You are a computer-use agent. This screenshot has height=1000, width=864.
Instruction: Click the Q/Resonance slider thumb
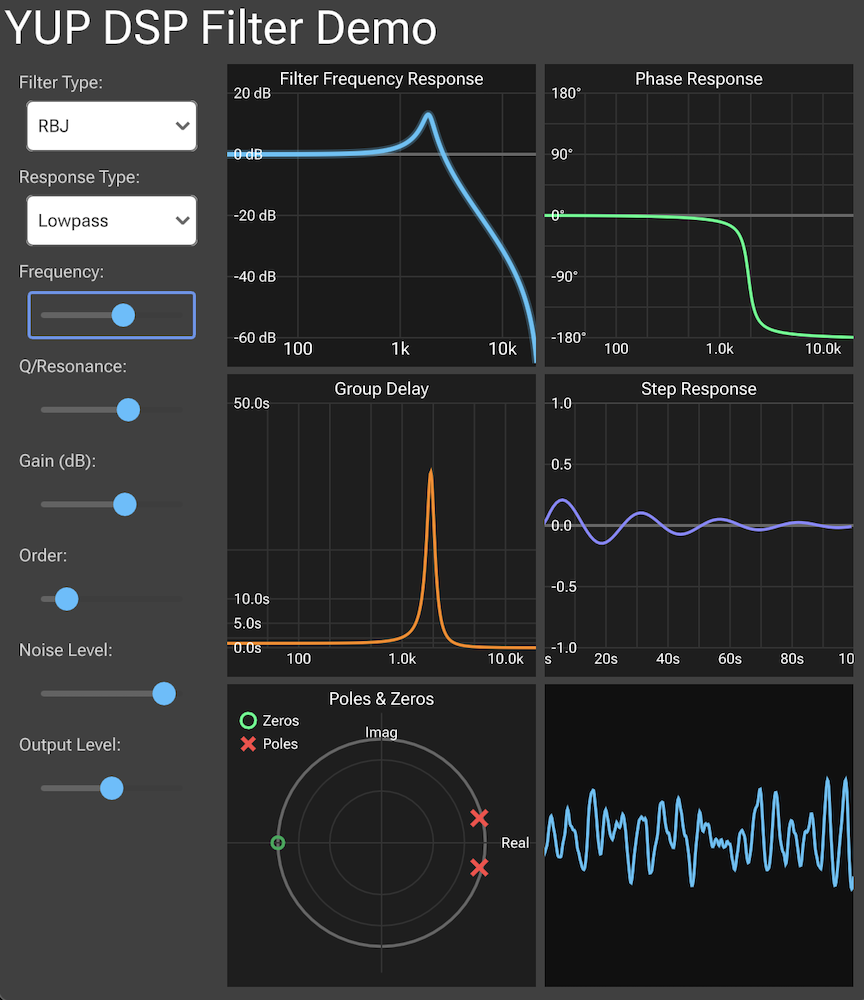tap(128, 409)
